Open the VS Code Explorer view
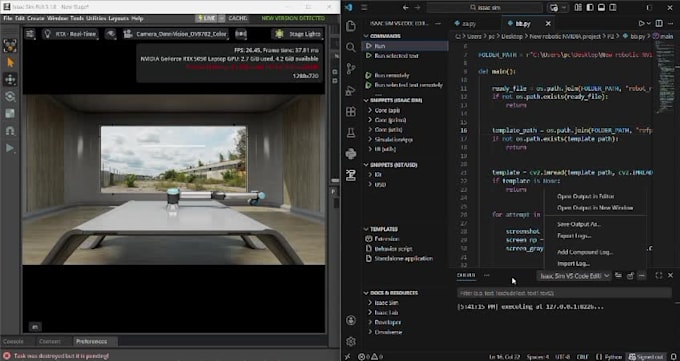The width and height of the screenshot is (680, 361). pyautogui.click(x=351, y=26)
